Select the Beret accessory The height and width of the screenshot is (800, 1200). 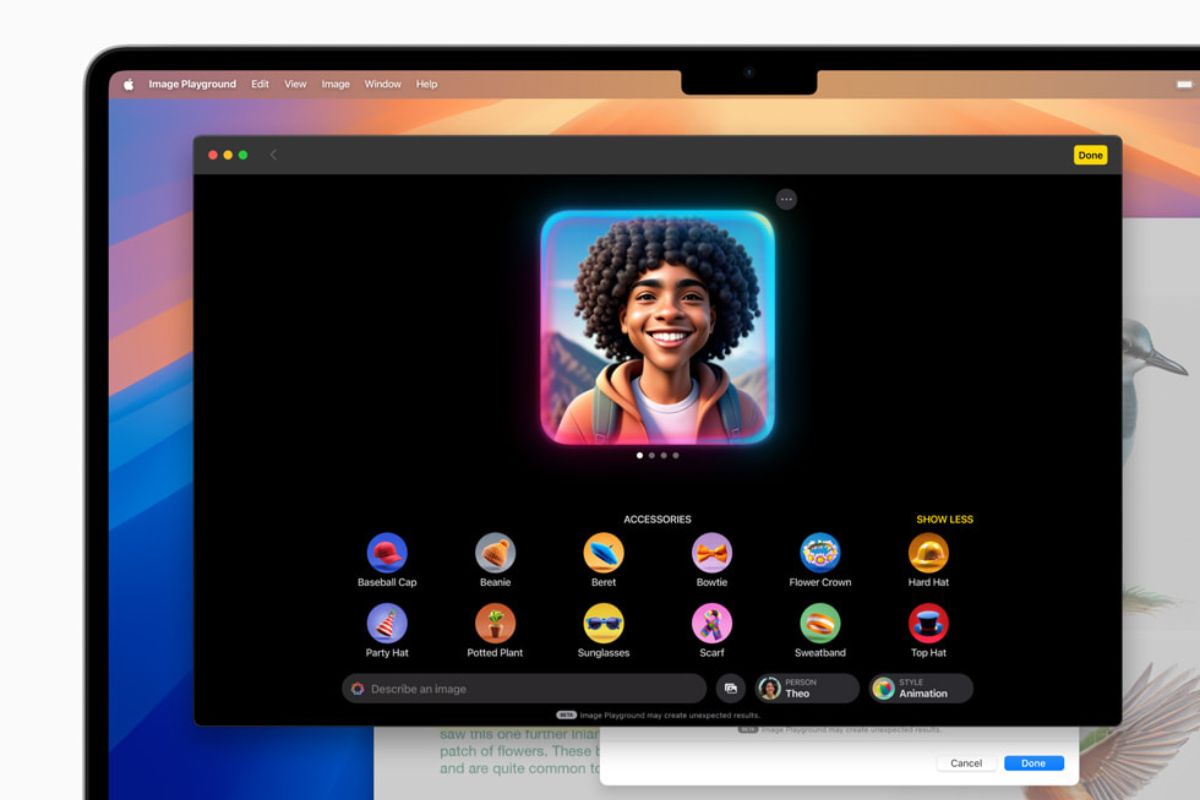pos(602,554)
